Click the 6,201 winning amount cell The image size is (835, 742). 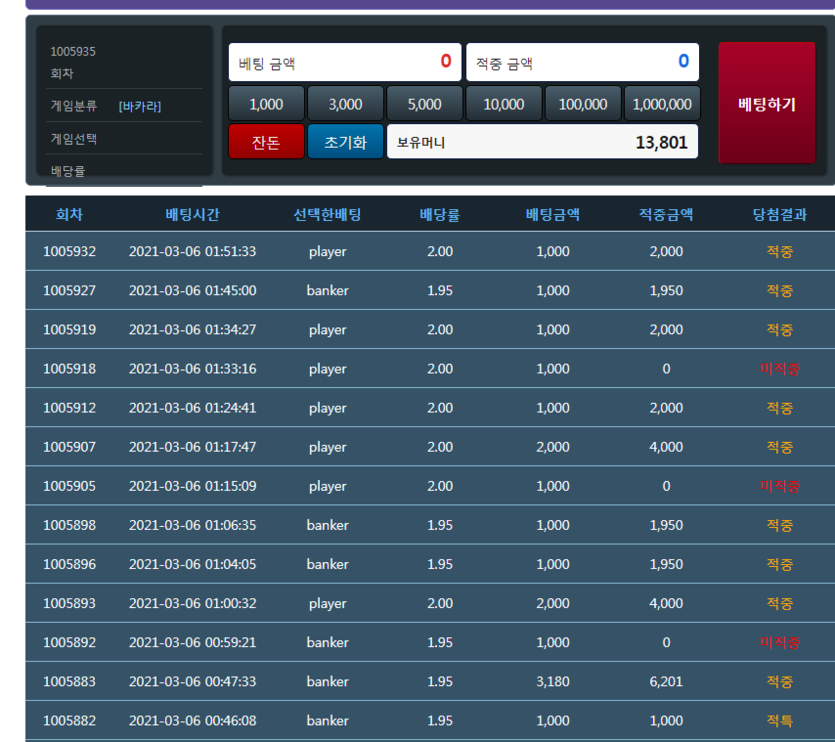click(x=666, y=681)
